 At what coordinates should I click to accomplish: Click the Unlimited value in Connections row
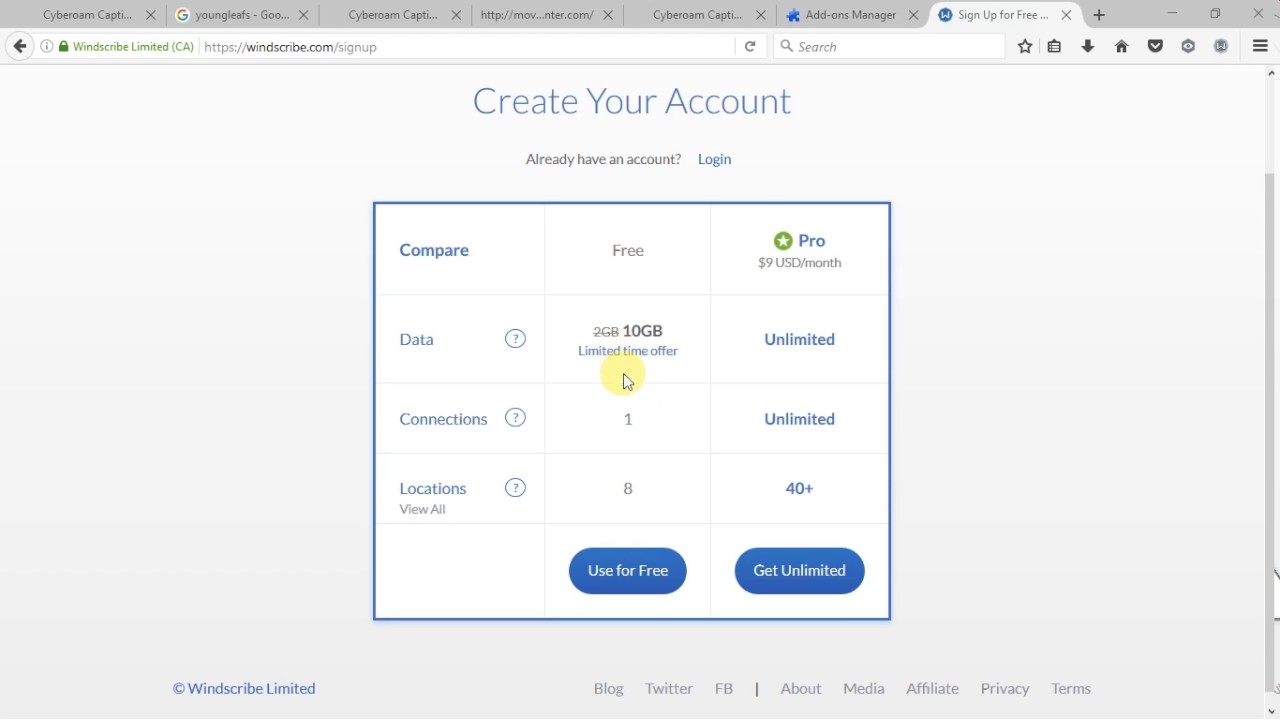tap(799, 419)
